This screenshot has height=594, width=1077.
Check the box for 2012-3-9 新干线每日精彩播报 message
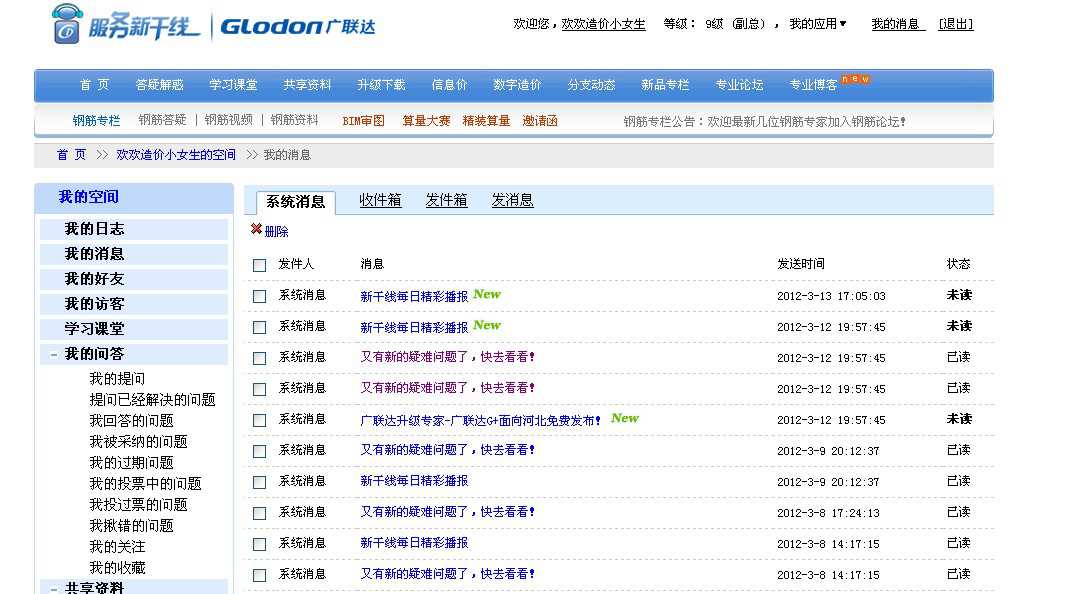260,483
